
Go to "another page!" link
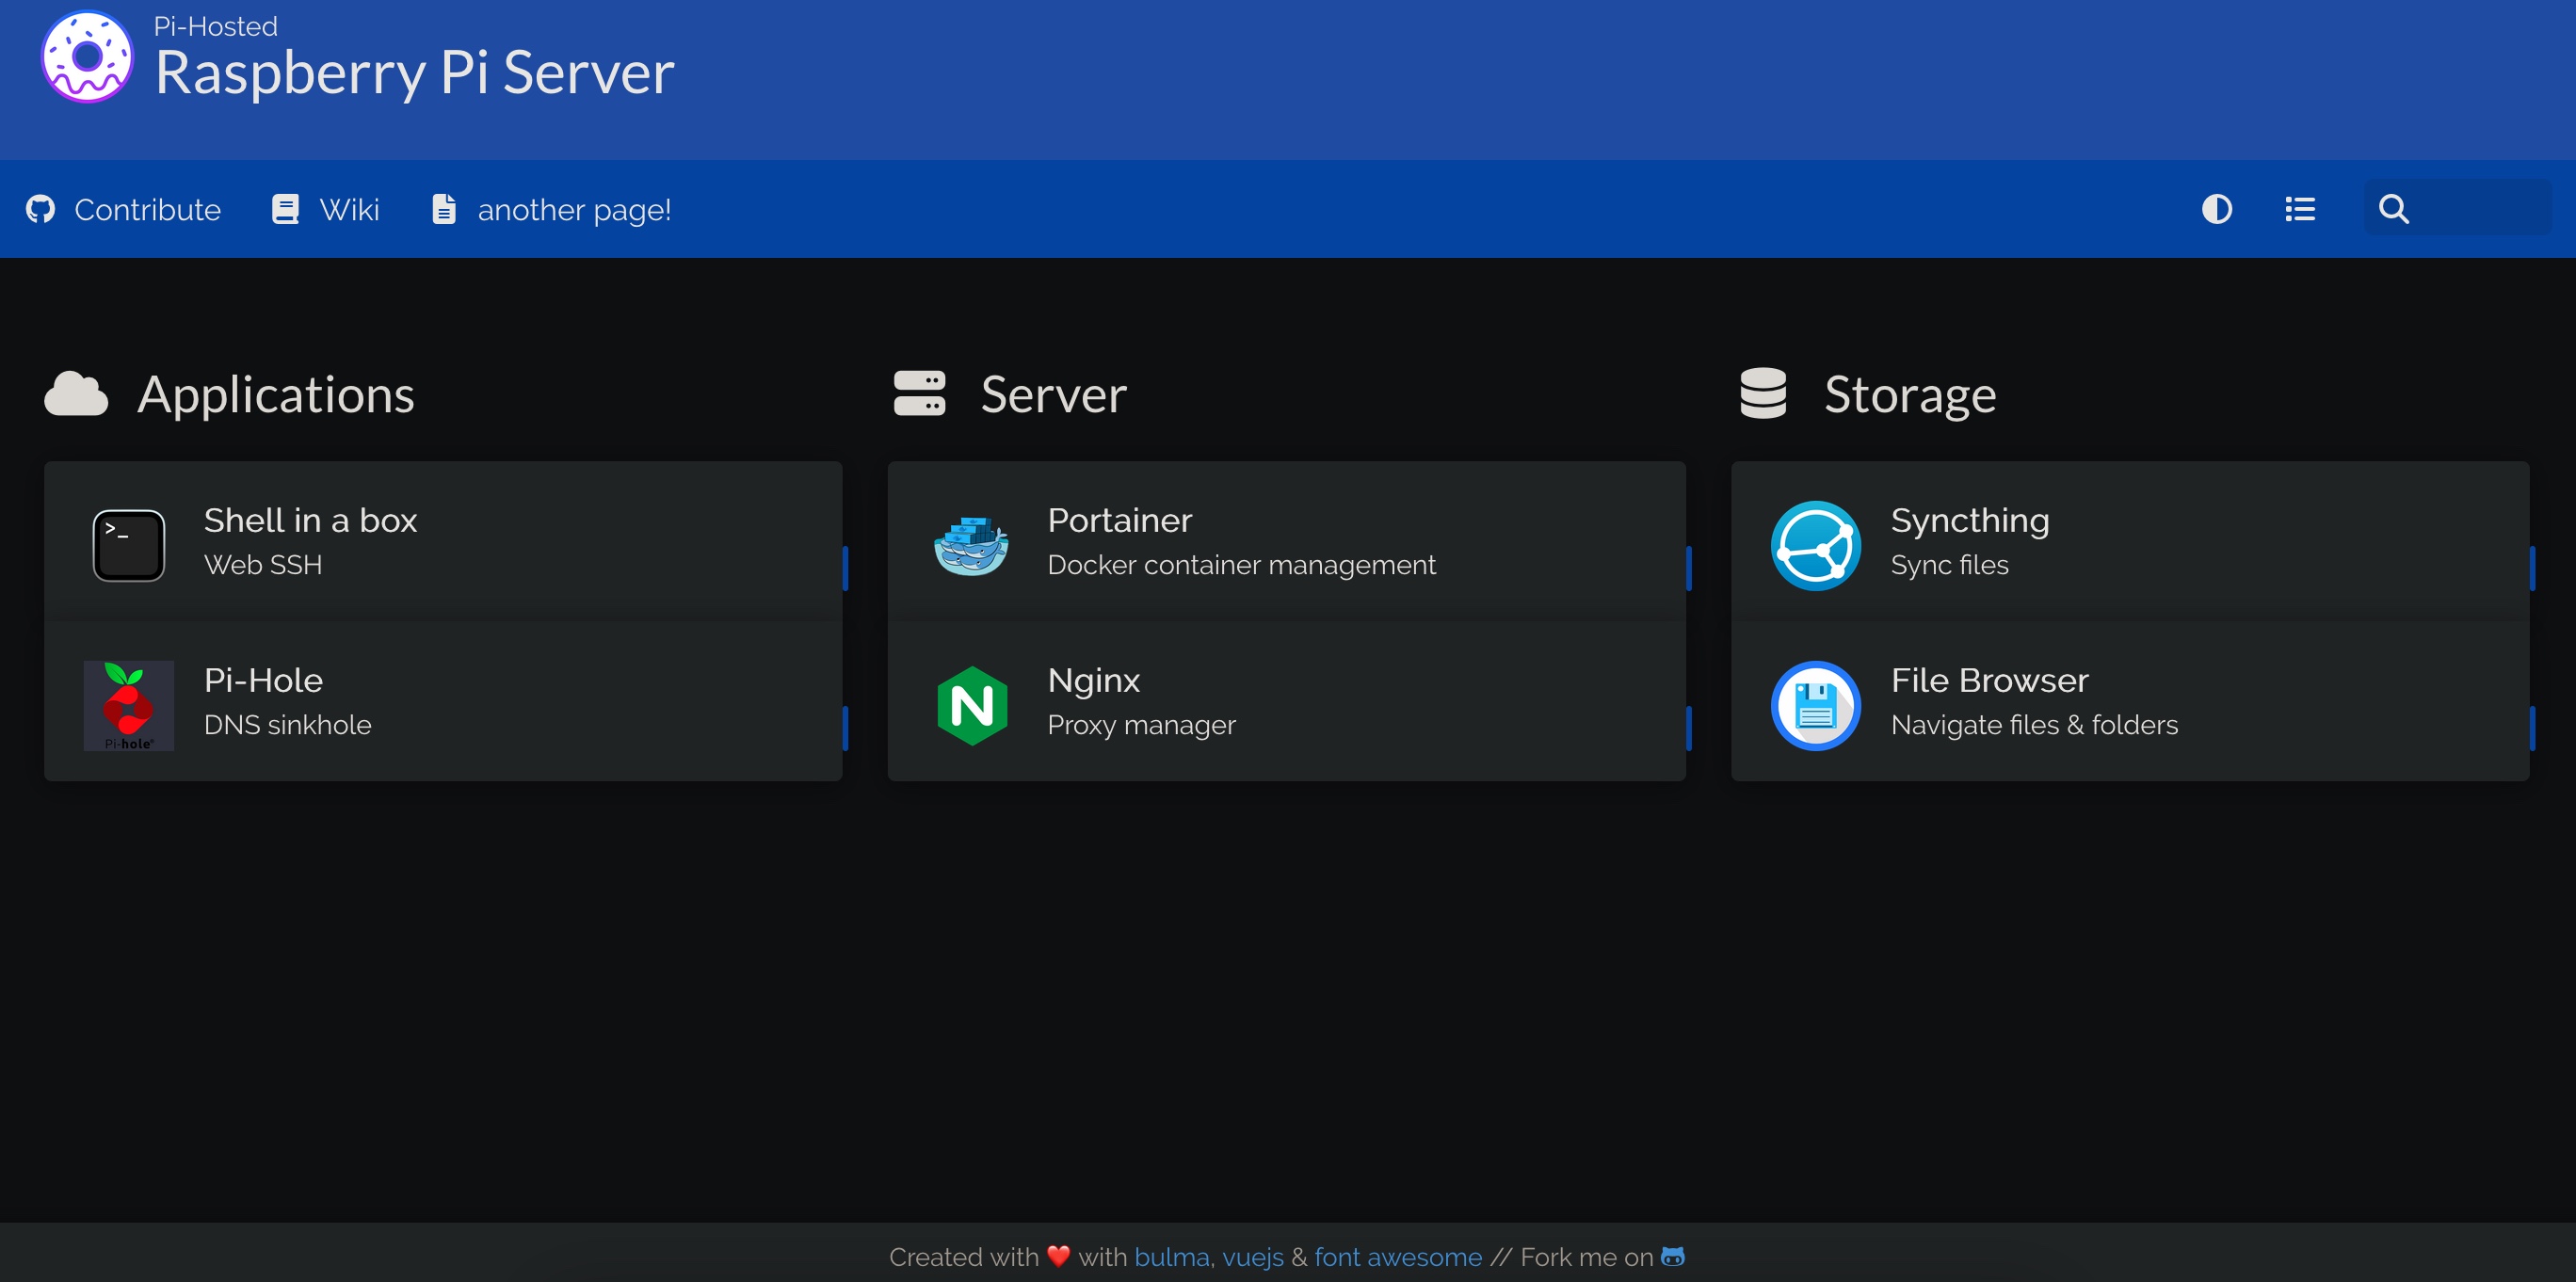tap(552, 209)
